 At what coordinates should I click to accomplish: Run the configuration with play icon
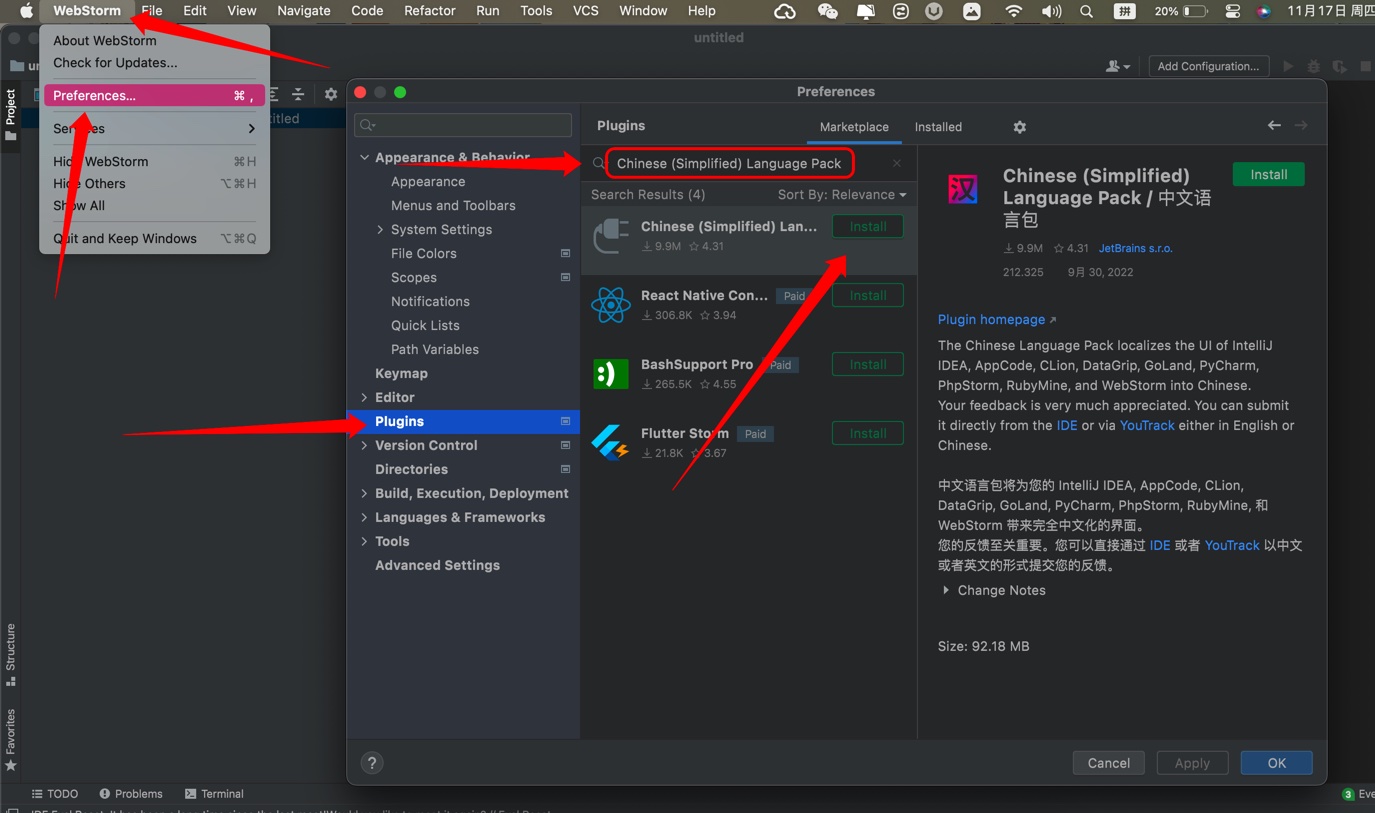tap(1288, 66)
